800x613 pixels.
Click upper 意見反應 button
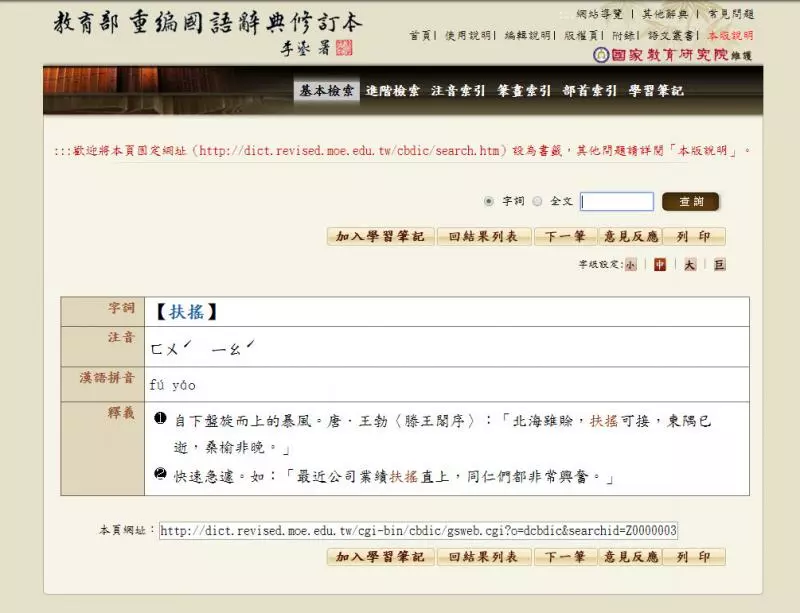(x=631, y=236)
